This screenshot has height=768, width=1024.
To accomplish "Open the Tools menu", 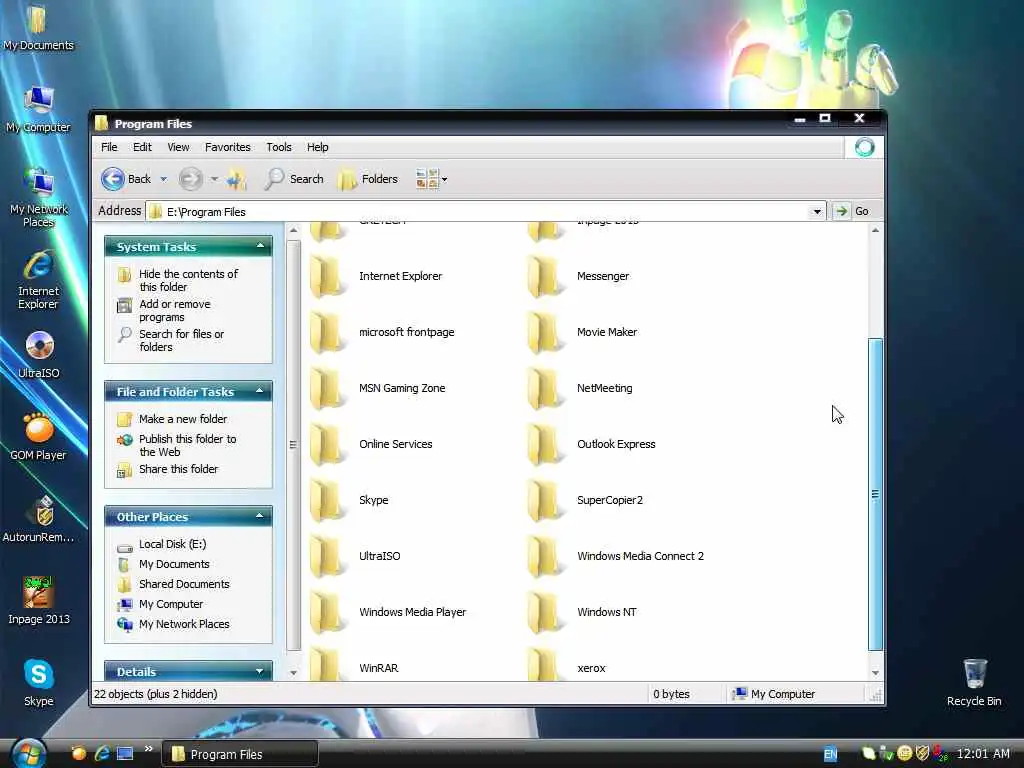I will coord(279,147).
